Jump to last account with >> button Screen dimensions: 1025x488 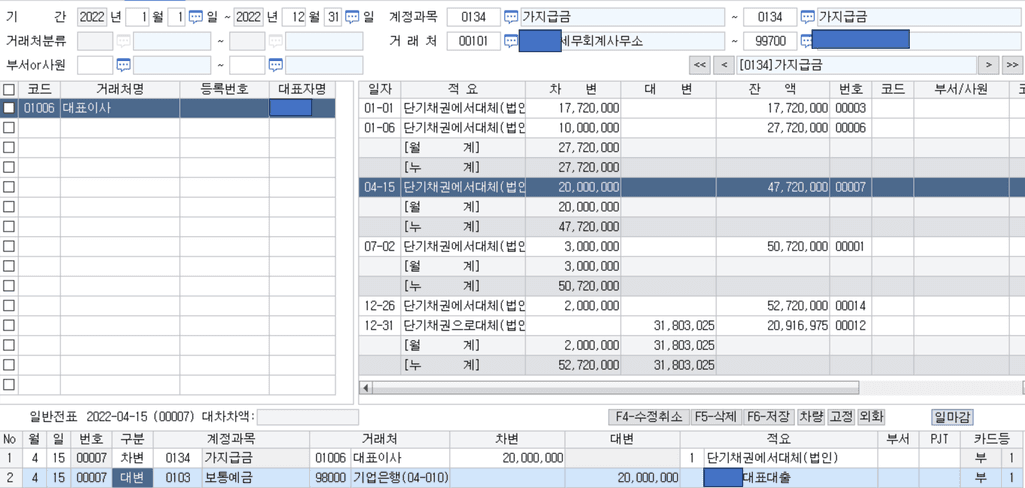[x=1012, y=65]
